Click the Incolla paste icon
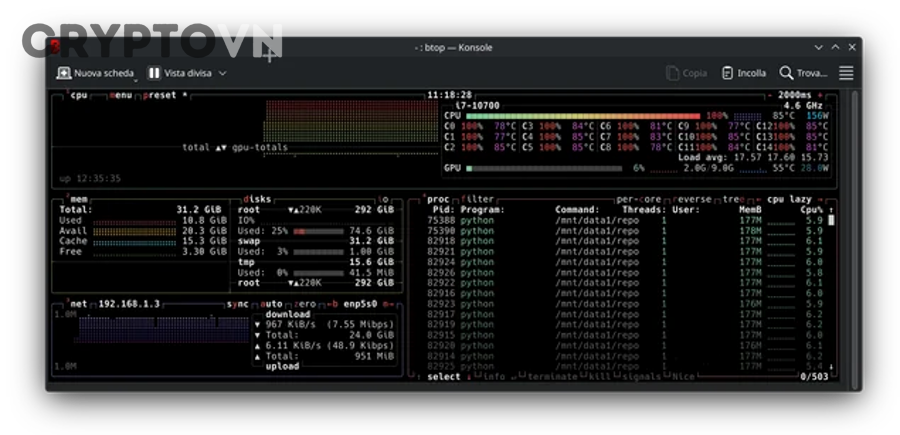Image resolution: width=900 pixels, height=435 pixels. 727,73
